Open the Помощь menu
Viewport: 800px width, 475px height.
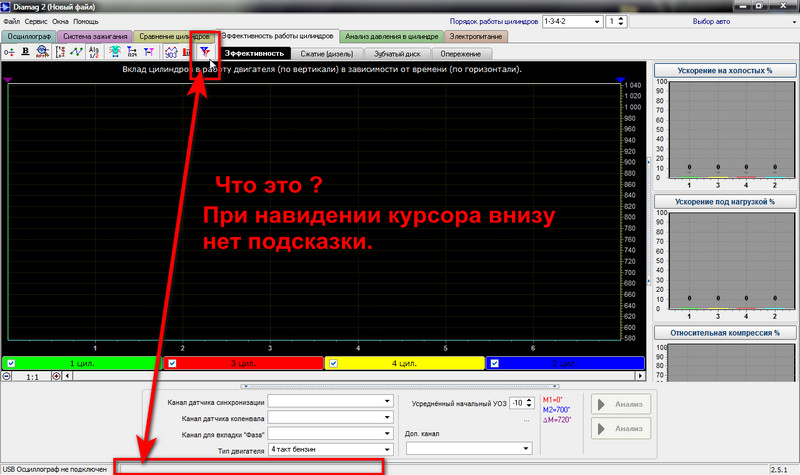point(86,22)
